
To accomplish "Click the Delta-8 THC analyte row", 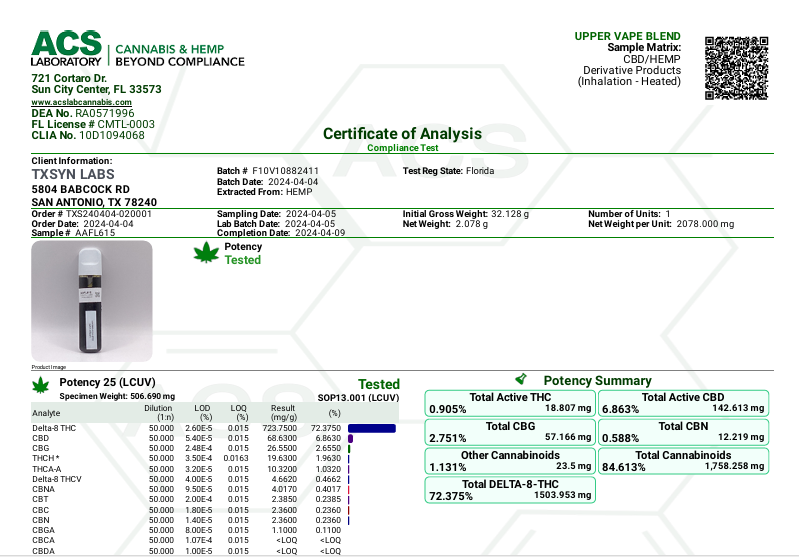I will tap(214, 428).
